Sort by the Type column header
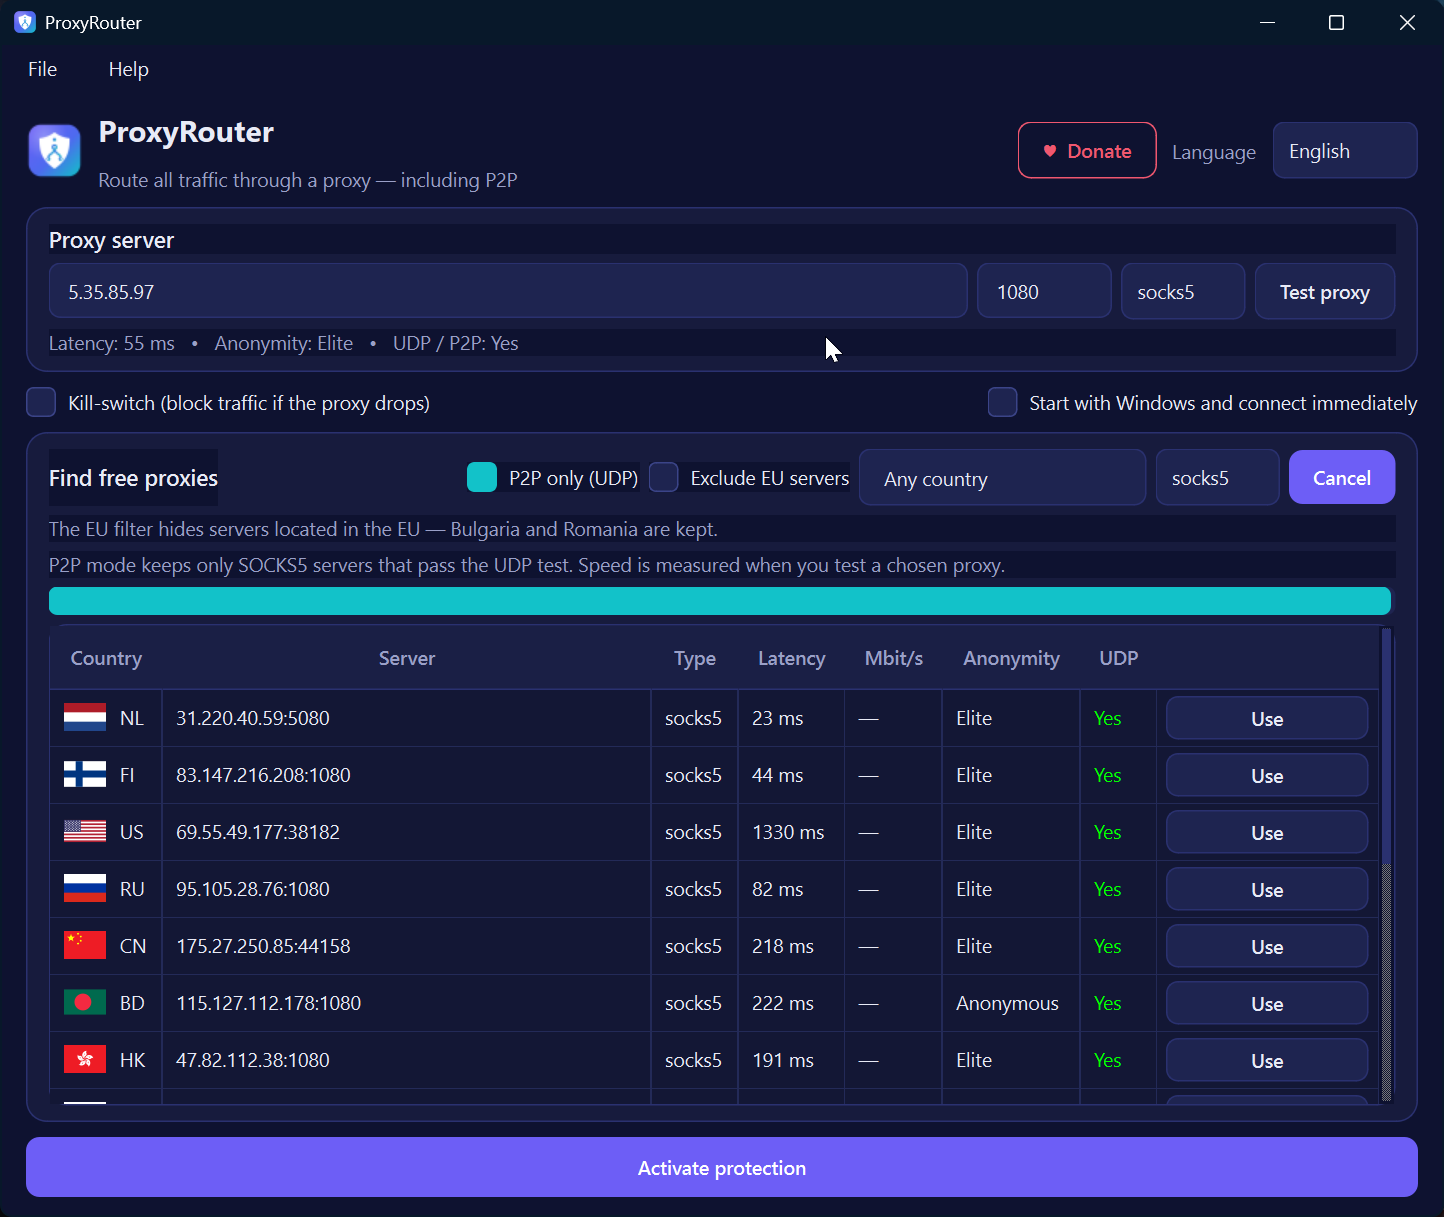Viewport: 1444px width, 1217px height. (695, 658)
